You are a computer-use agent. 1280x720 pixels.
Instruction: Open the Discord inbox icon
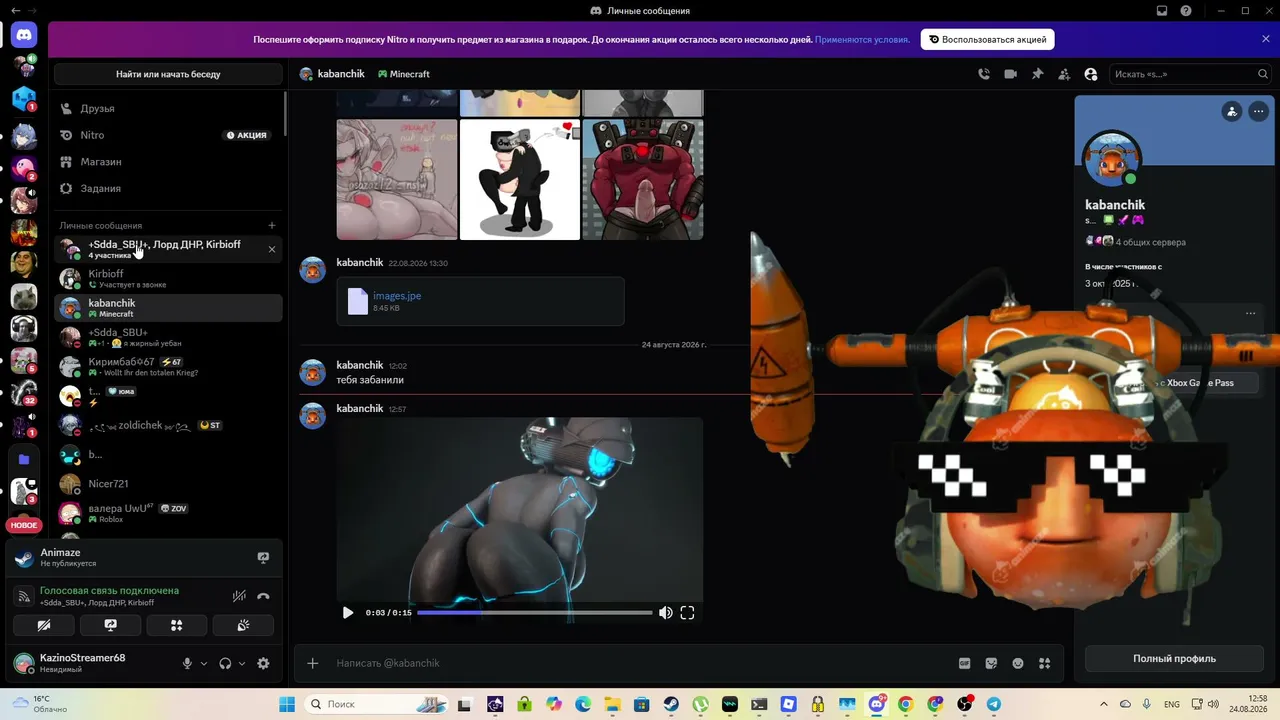1162,11
